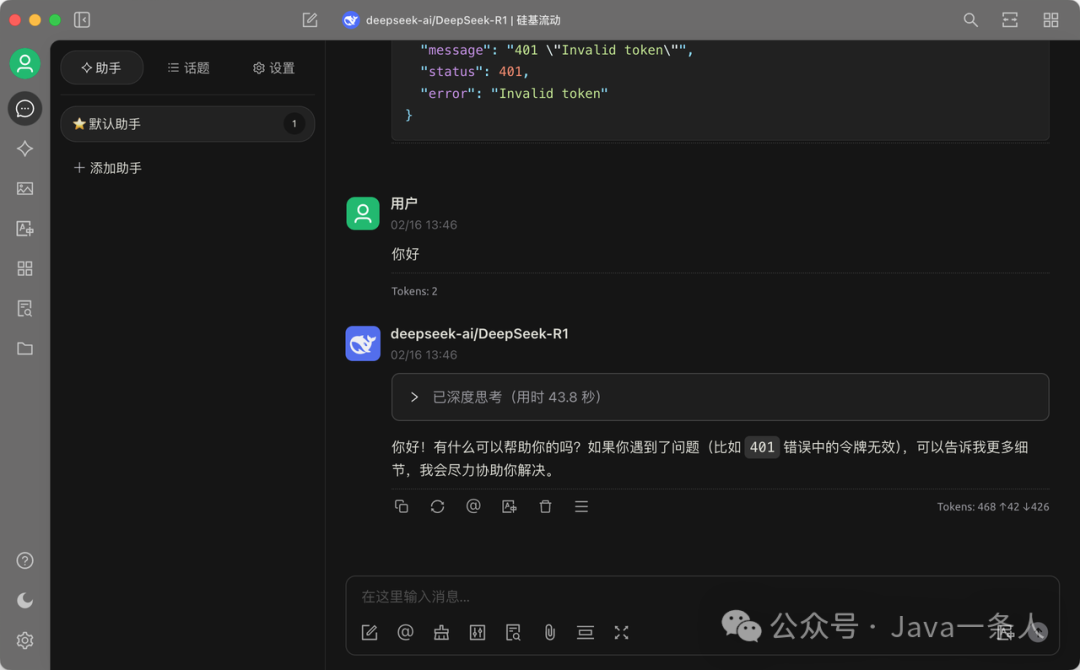The width and height of the screenshot is (1080, 670).
Task: Click the green user avatar beside 用户
Action: [x=363, y=213]
